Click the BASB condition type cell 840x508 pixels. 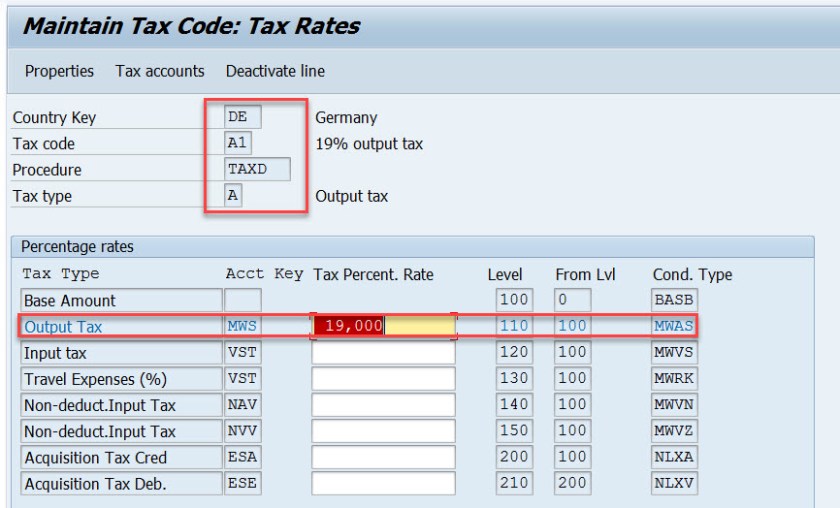pos(674,300)
